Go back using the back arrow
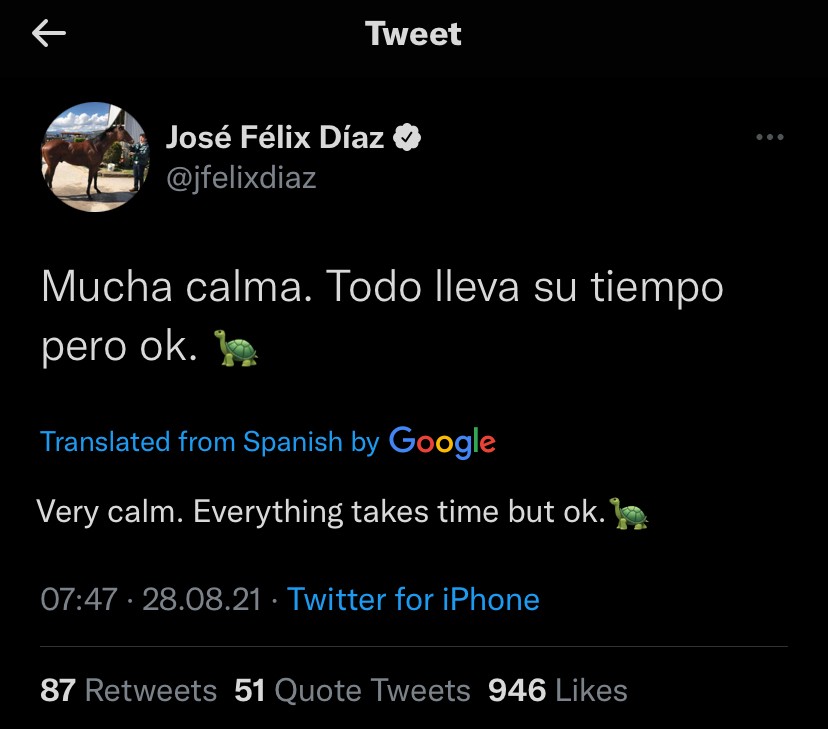The width and height of the screenshot is (828, 729). (x=49, y=34)
